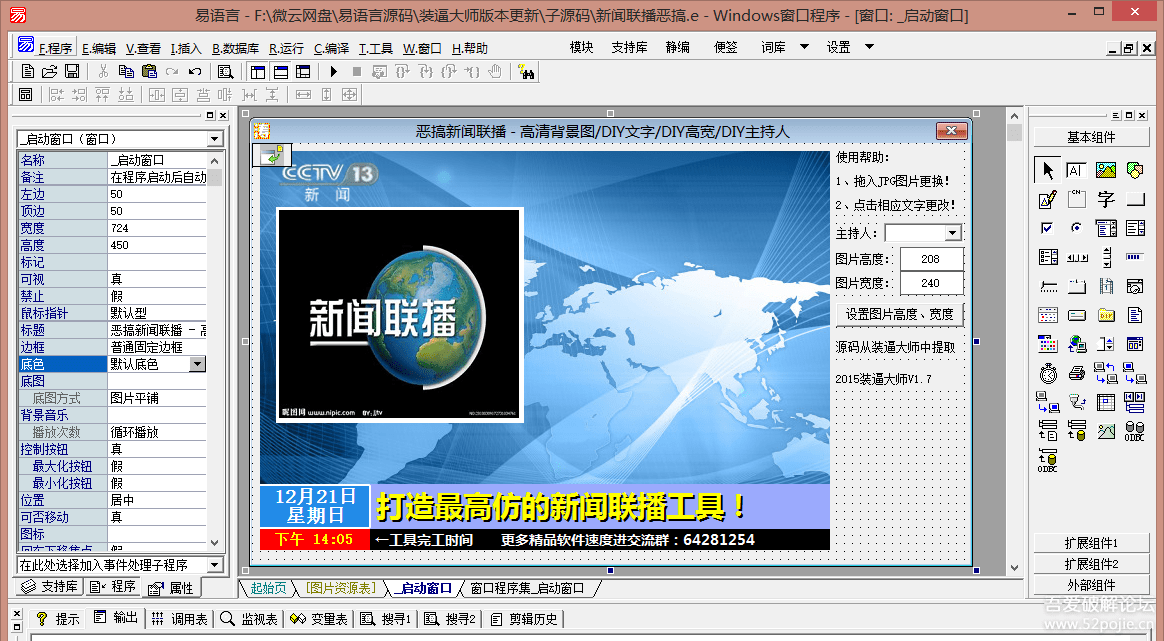Image resolution: width=1164 pixels, height=641 pixels.
Task: Click the window preview icon on the alignment toolbar
Action: (x=25, y=94)
